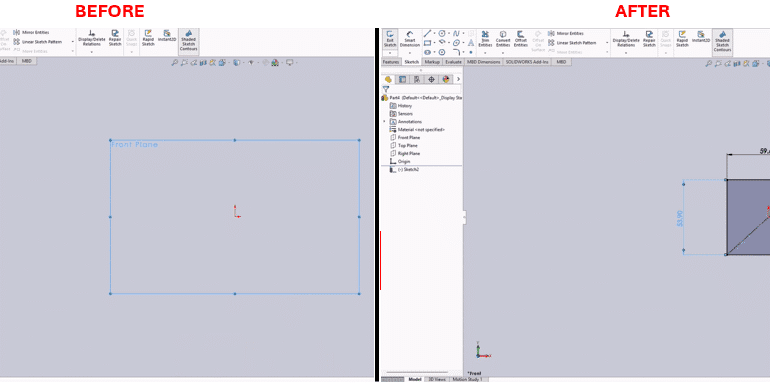Screen dimensions: 770x384
Task: Click Offset Entities in AFTER panel
Action: pos(521,39)
